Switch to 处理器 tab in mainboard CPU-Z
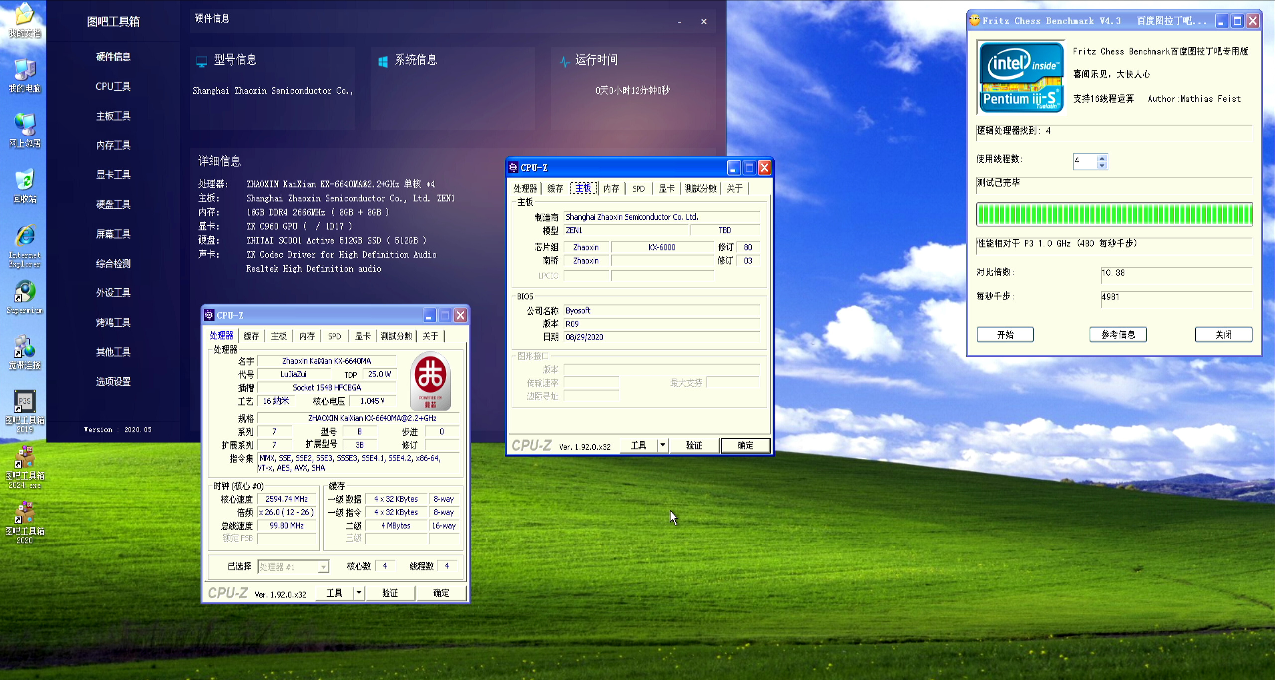Image resolution: width=1275 pixels, height=680 pixels. click(x=525, y=188)
